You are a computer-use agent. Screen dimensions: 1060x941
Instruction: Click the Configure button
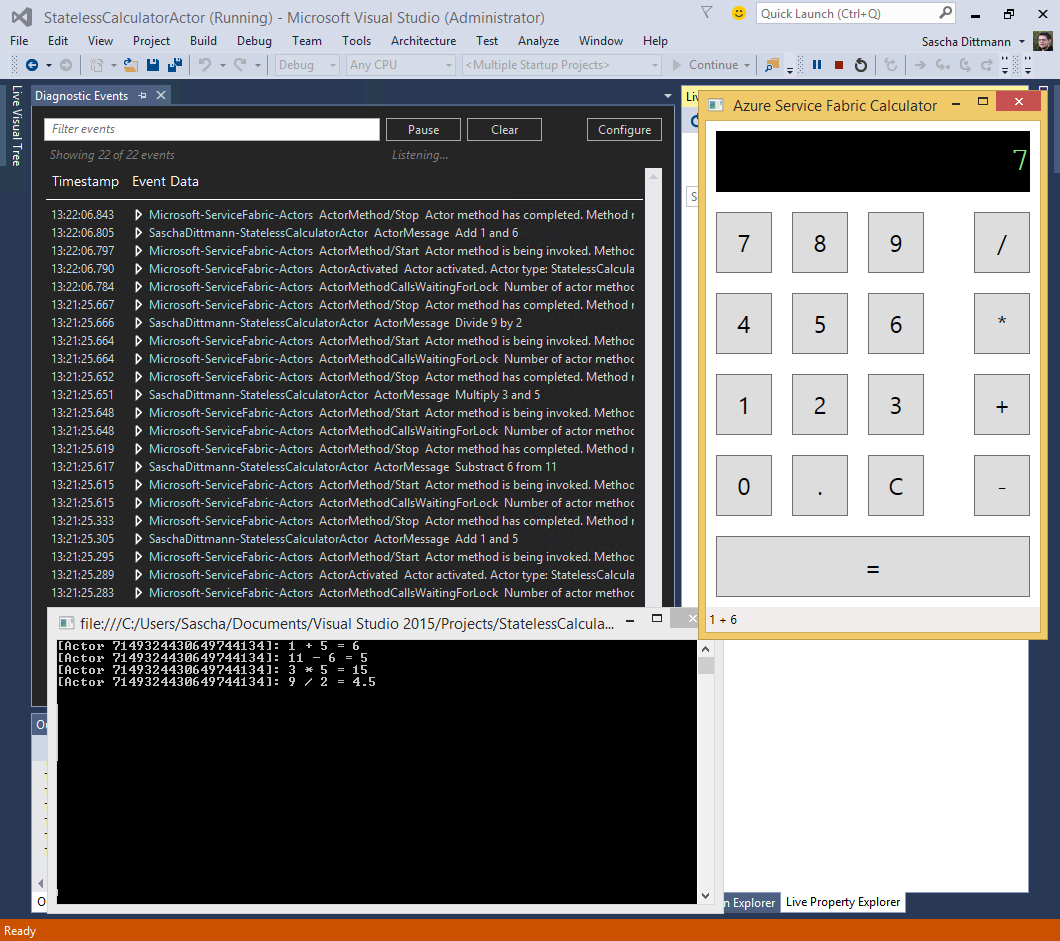tap(624, 130)
